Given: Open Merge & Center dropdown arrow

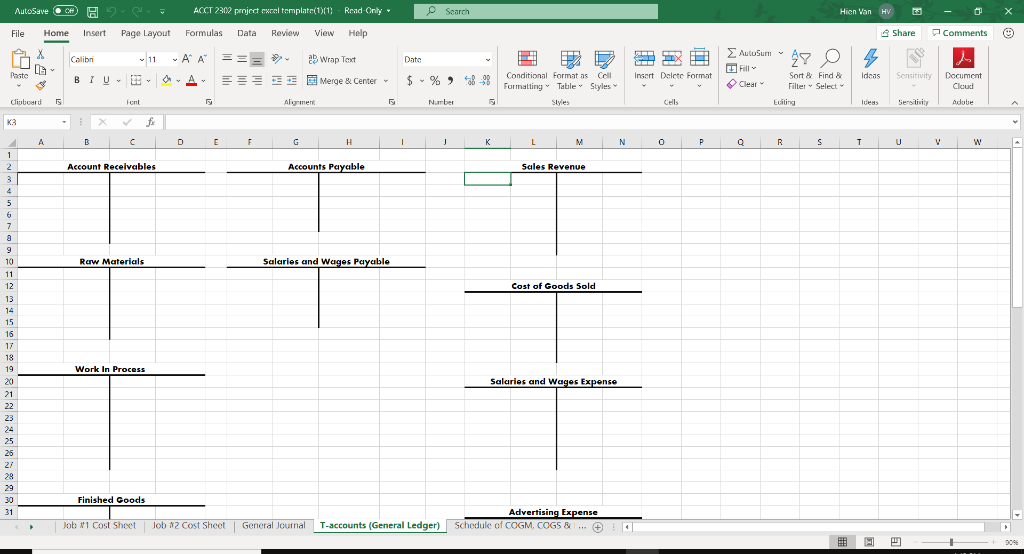Looking at the screenshot, I should click(386, 81).
